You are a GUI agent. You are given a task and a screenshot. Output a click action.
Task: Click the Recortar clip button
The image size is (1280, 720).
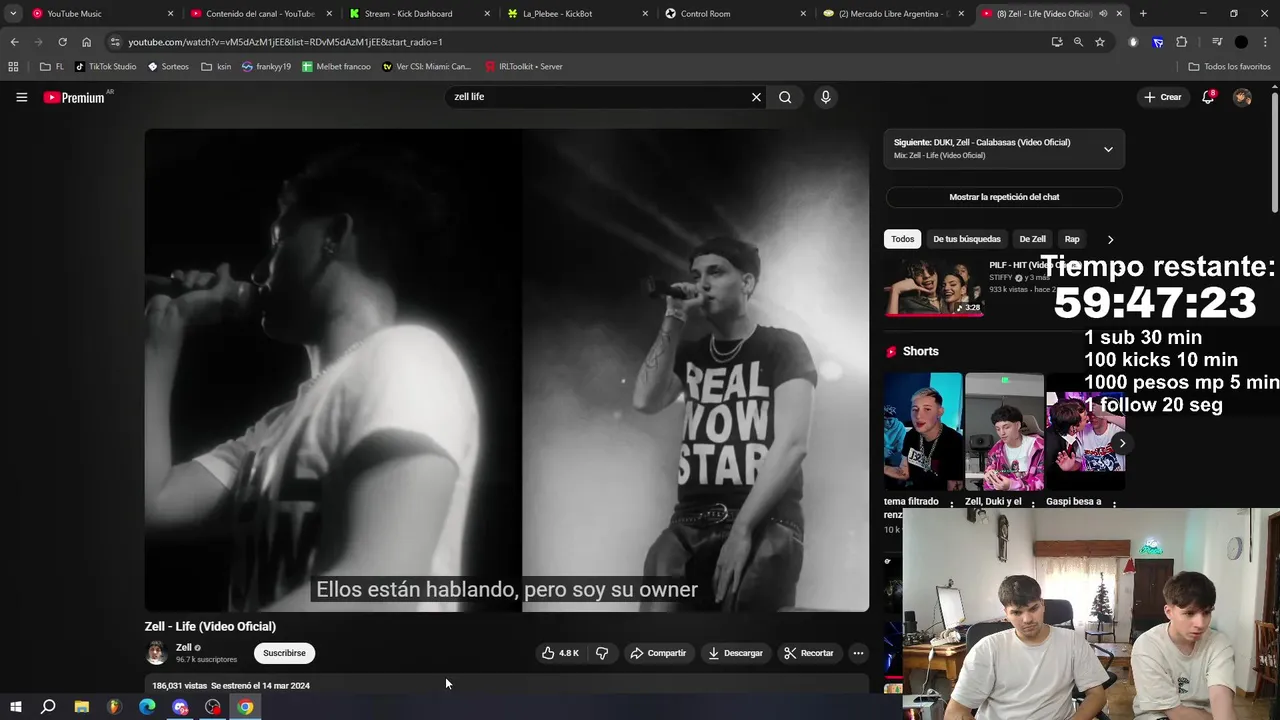(x=809, y=653)
